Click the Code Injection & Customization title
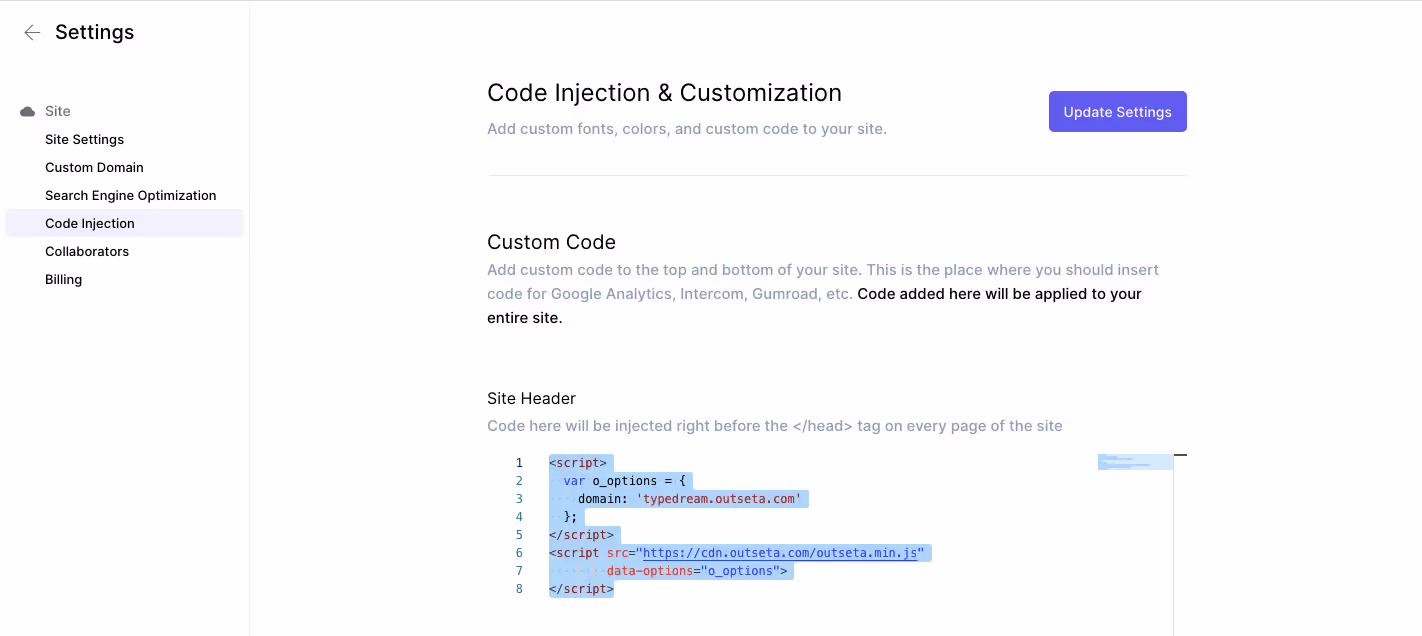This screenshot has height=636, width=1422. pos(664,93)
